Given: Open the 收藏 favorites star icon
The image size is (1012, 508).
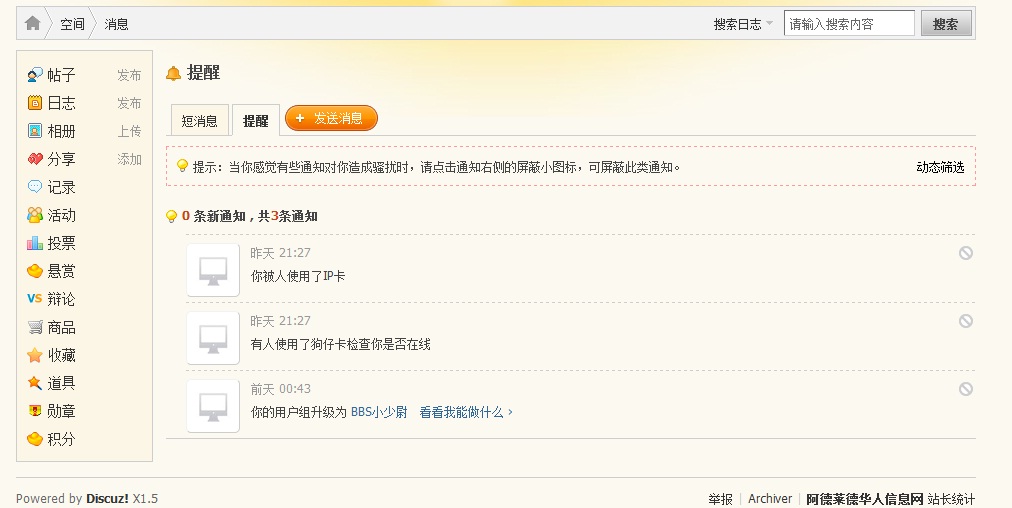Looking at the screenshot, I should click(35, 355).
